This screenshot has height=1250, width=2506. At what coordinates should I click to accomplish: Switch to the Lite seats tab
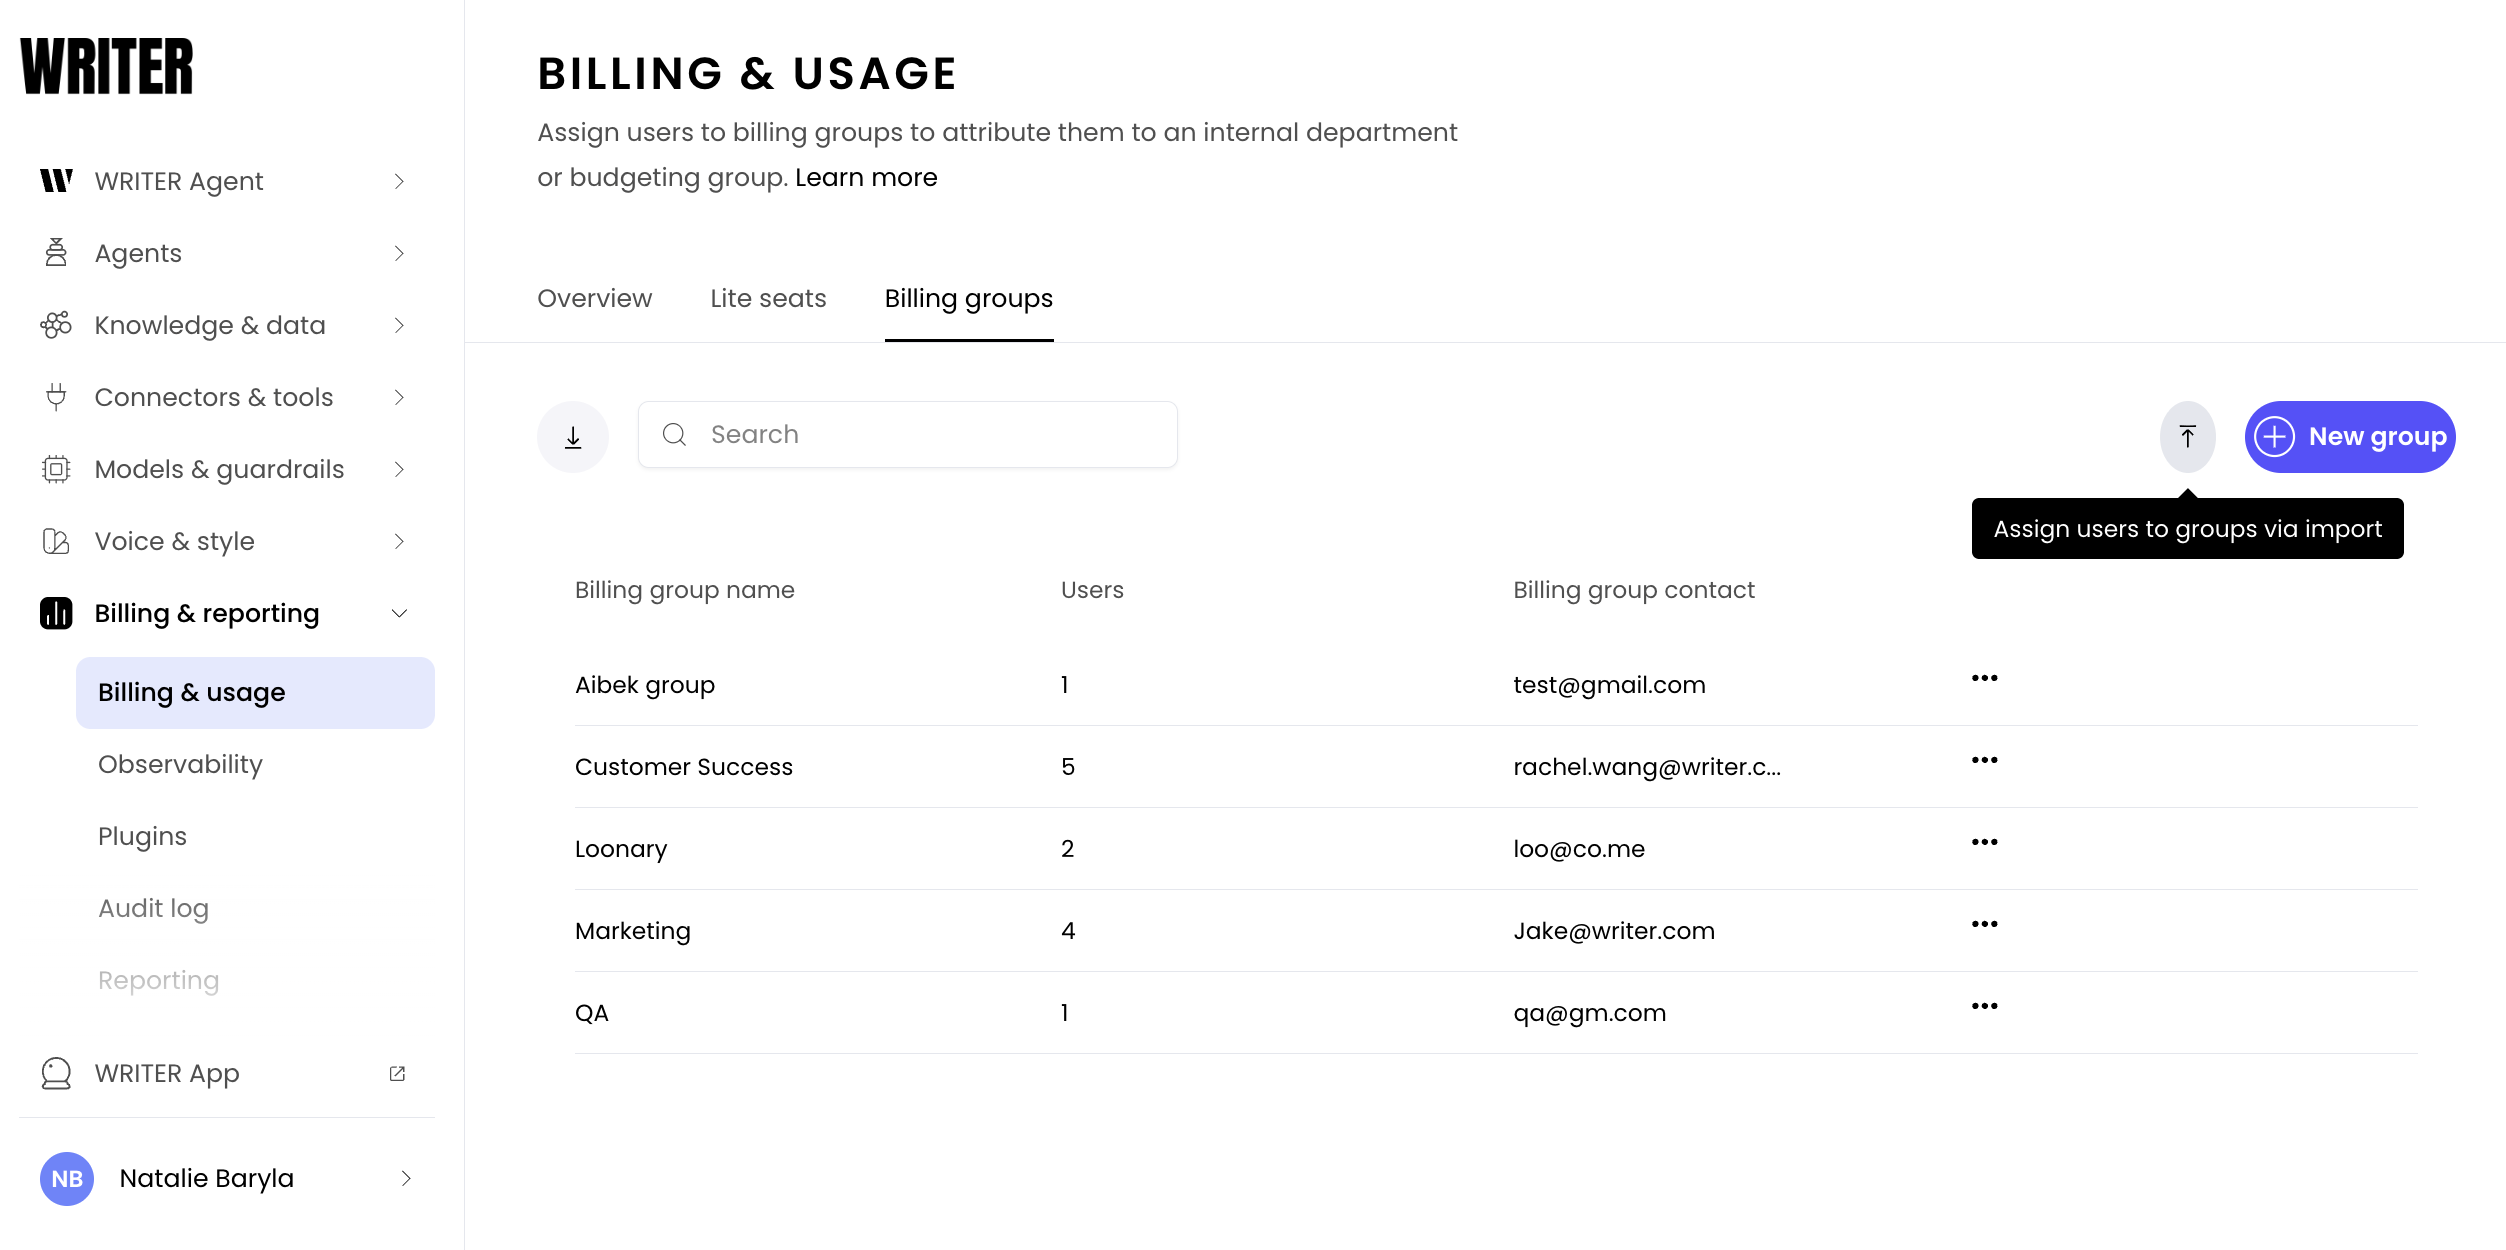(x=768, y=298)
